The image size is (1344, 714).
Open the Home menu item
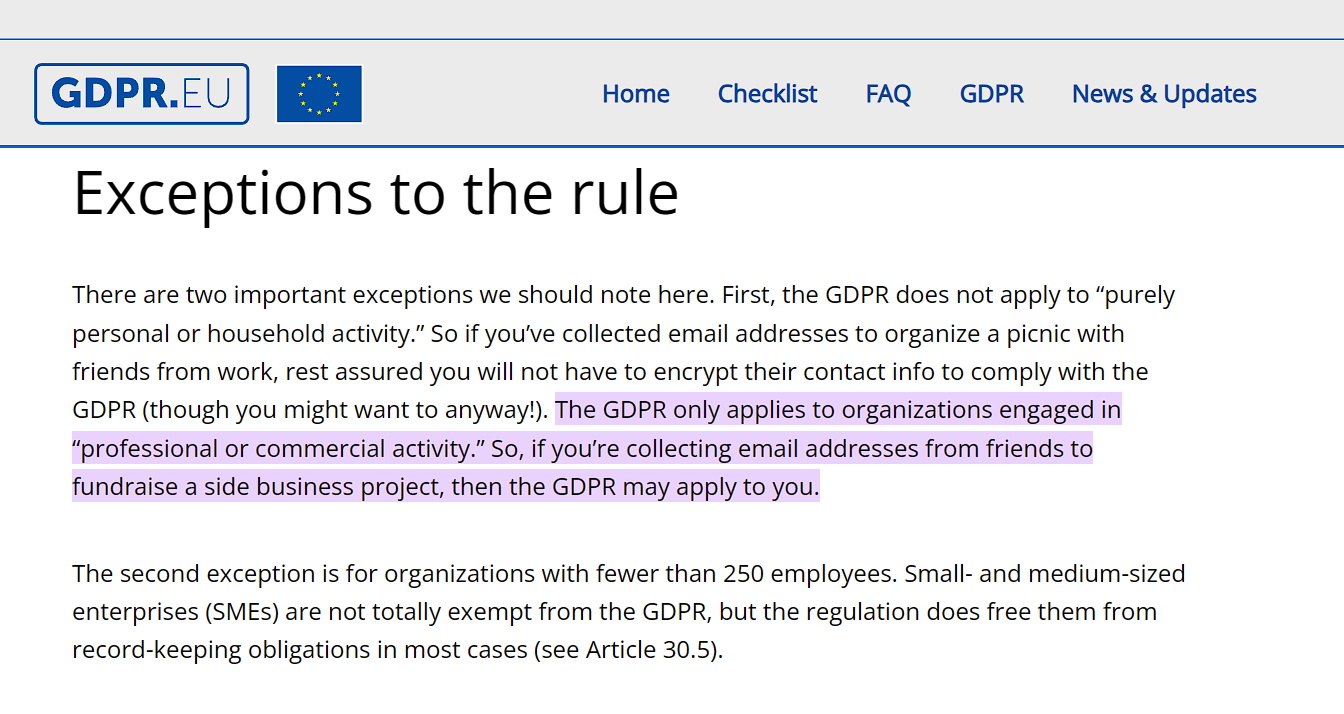[636, 94]
